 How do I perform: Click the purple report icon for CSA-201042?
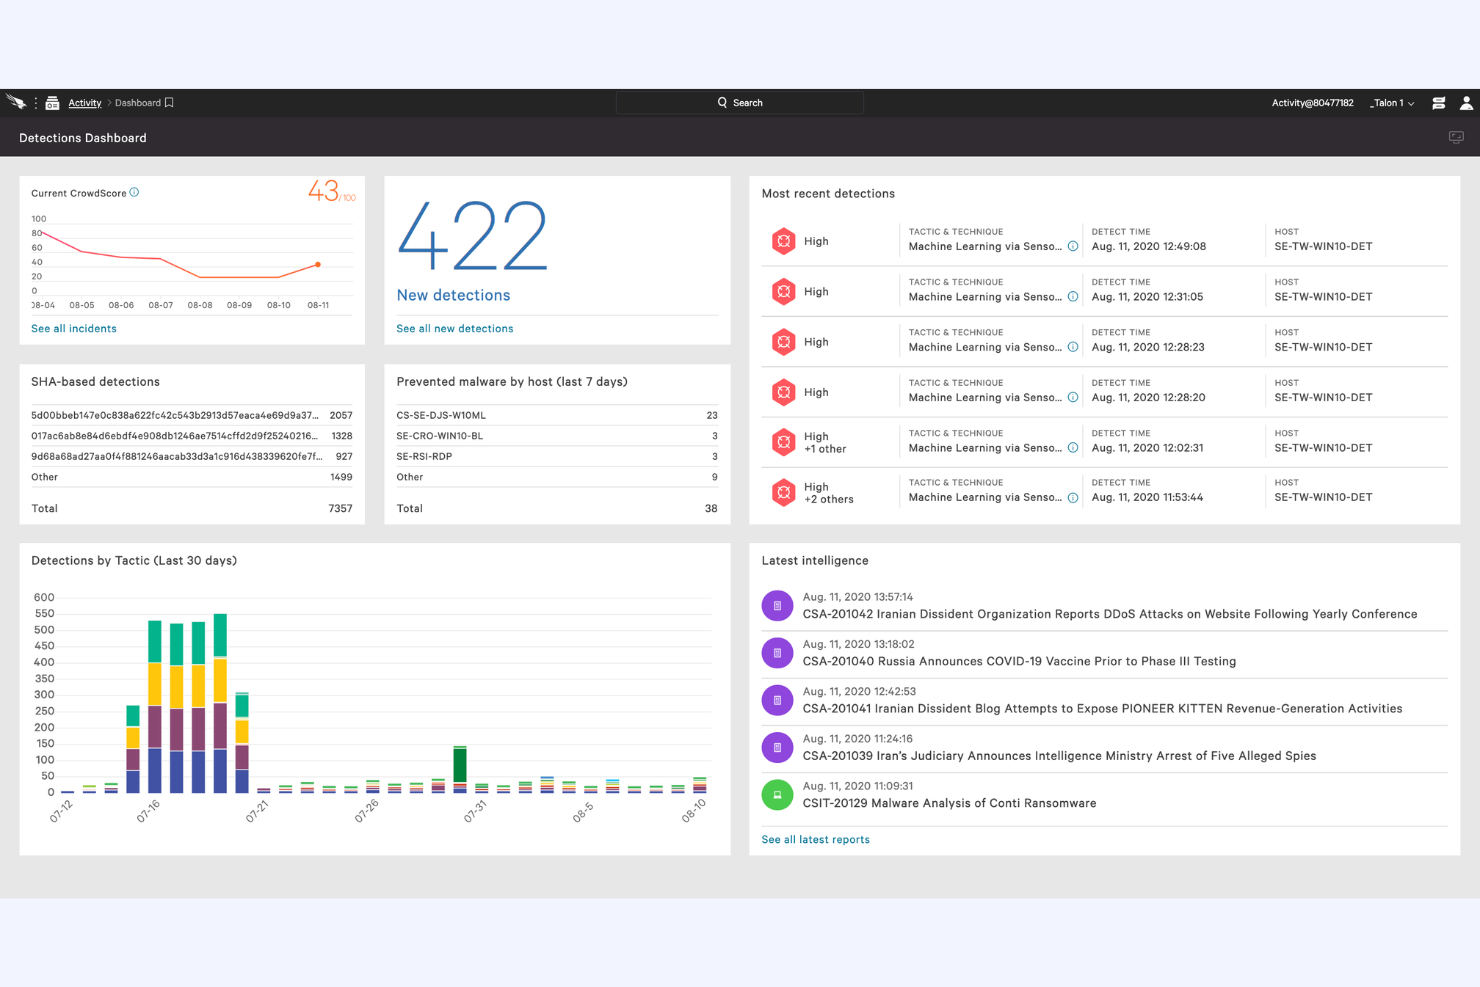coord(777,605)
